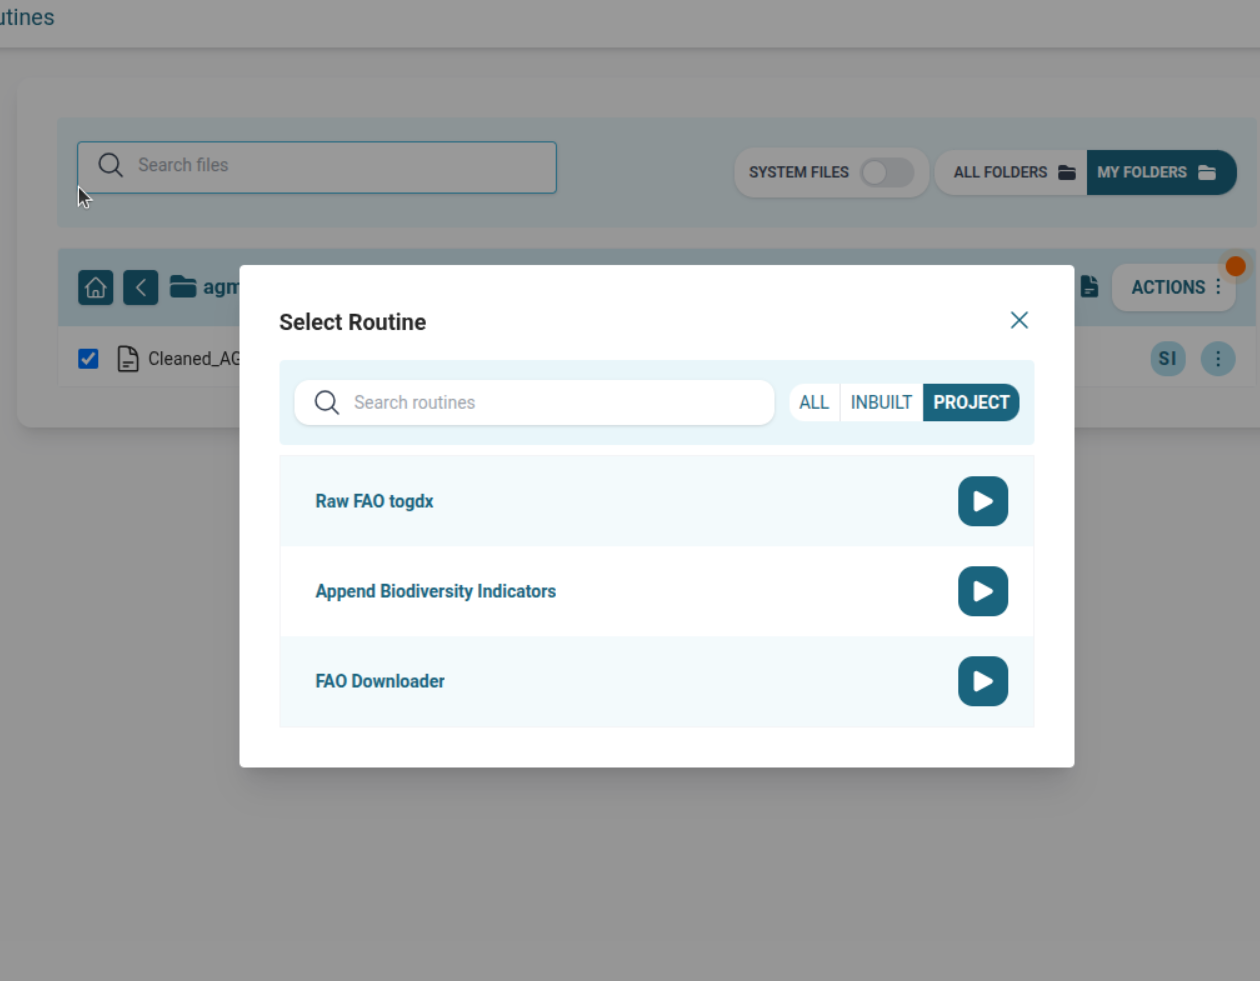Go back with the chevron button
The height and width of the screenshot is (981, 1260).
(x=141, y=288)
